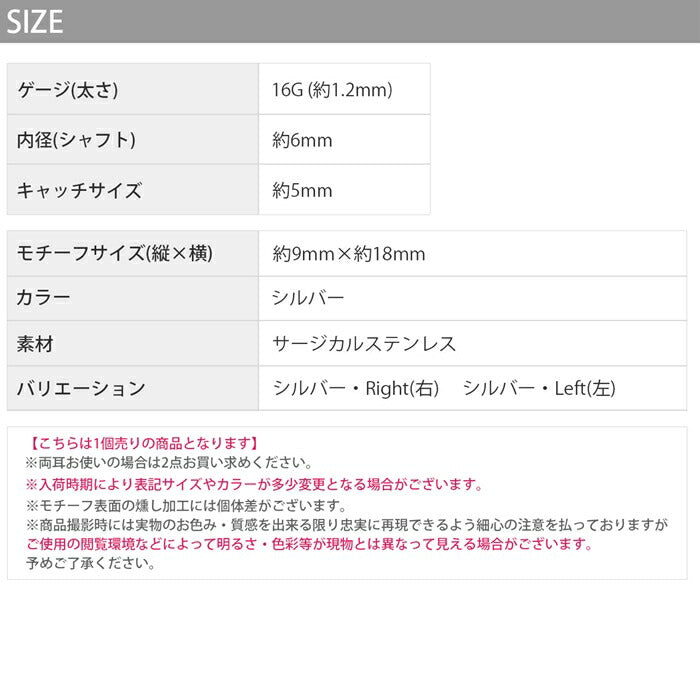Select the シルバー color value cell
This screenshot has height=700, width=700.
point(308,298)
